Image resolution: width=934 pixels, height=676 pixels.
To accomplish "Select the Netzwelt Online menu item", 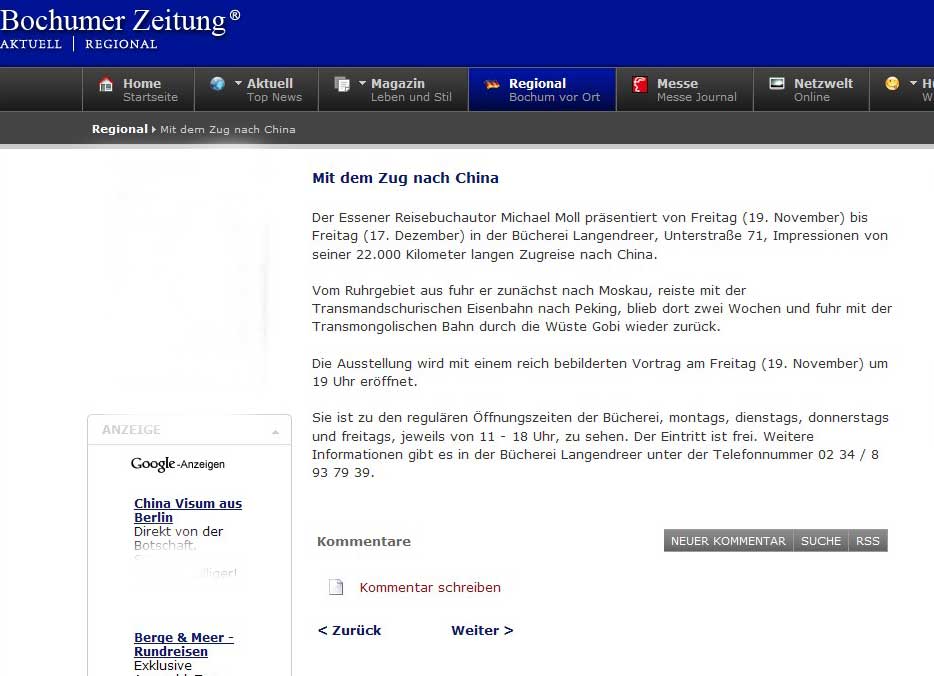I will pos(822,90).
